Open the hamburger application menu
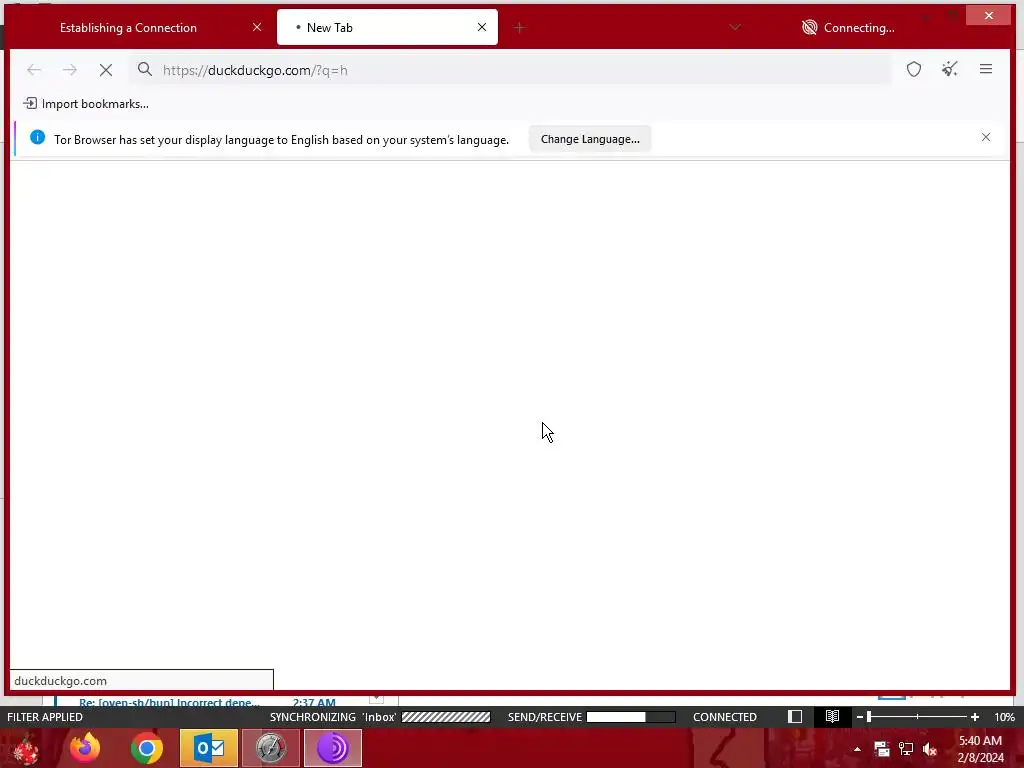This screenshot has height=768, width=1024. pos(985,69)
